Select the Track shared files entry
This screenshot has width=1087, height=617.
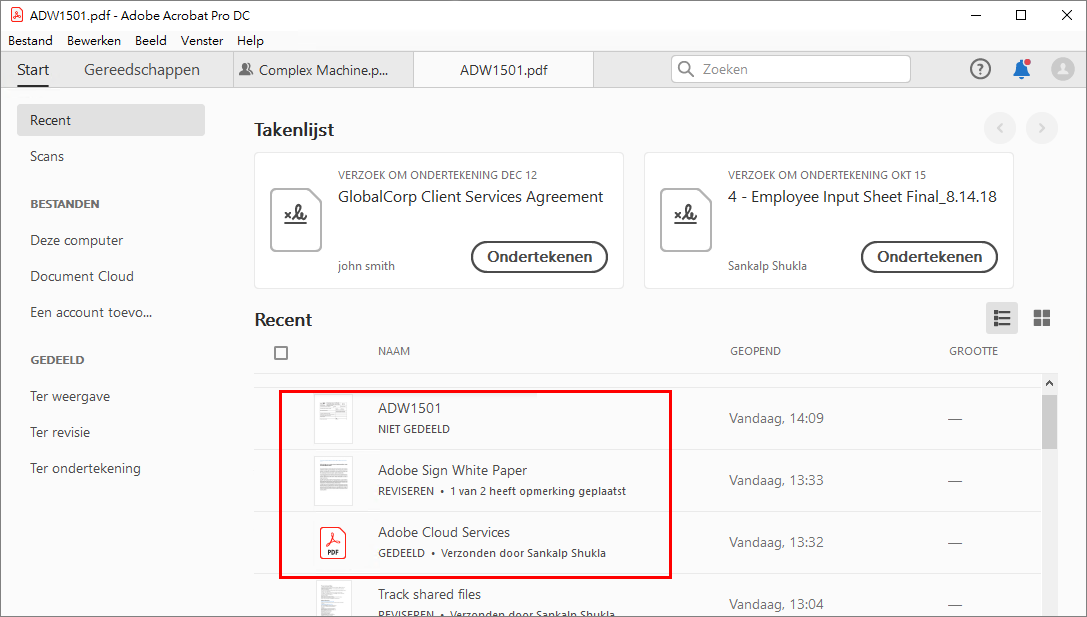coord(429,594)
